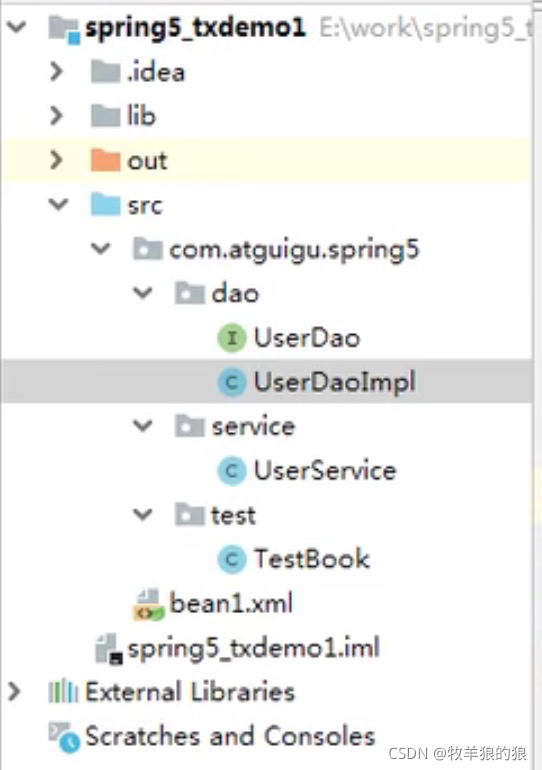This screenshot has width=542, height=770.
Task: Click the bean1.xml Spring config icon
Action: coord(148,605)
